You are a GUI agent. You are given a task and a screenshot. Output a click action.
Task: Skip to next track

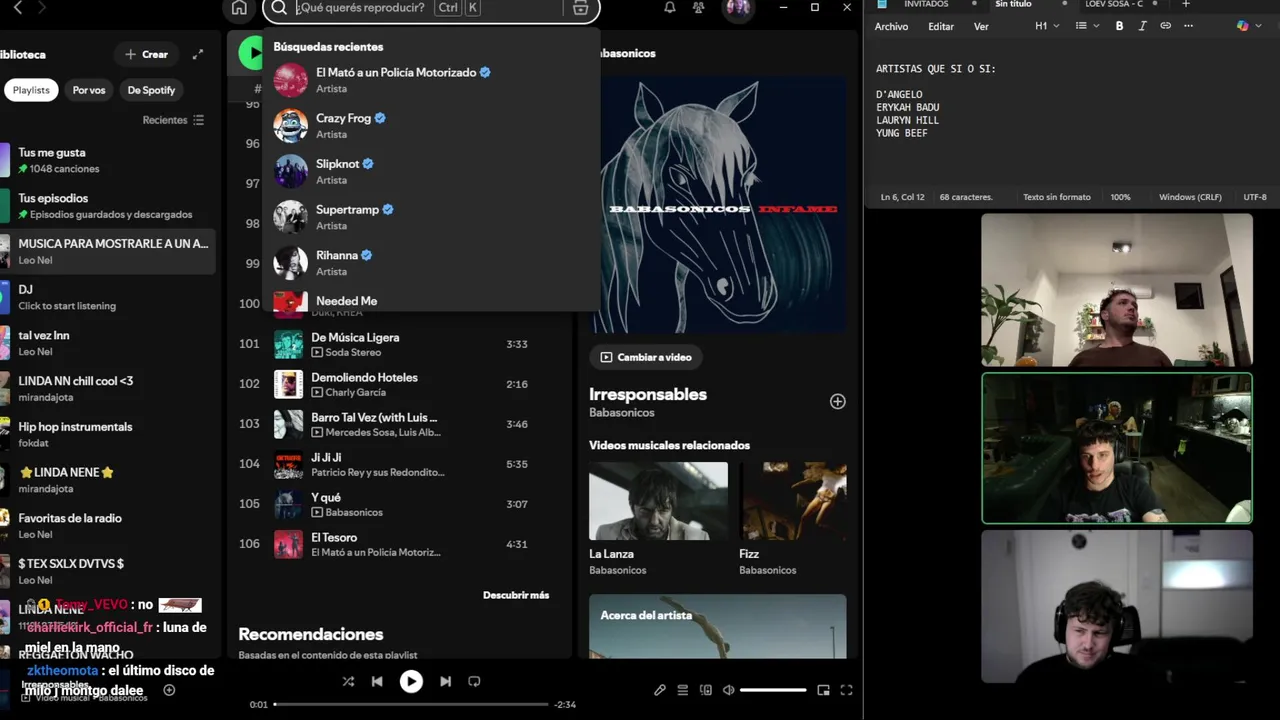tap(445, 681)
